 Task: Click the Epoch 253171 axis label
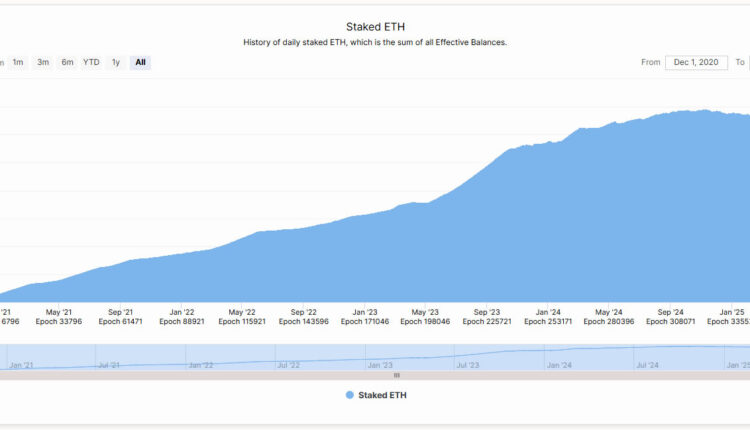(548, 322)
